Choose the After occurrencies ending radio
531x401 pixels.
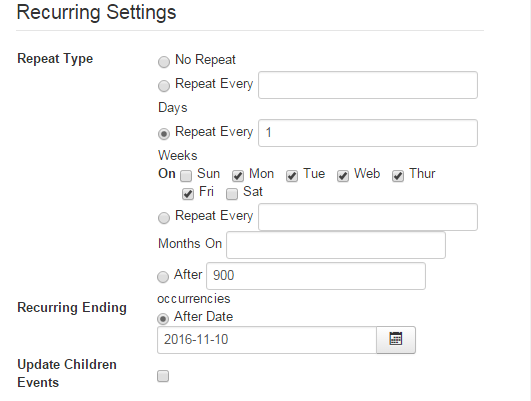163,277
